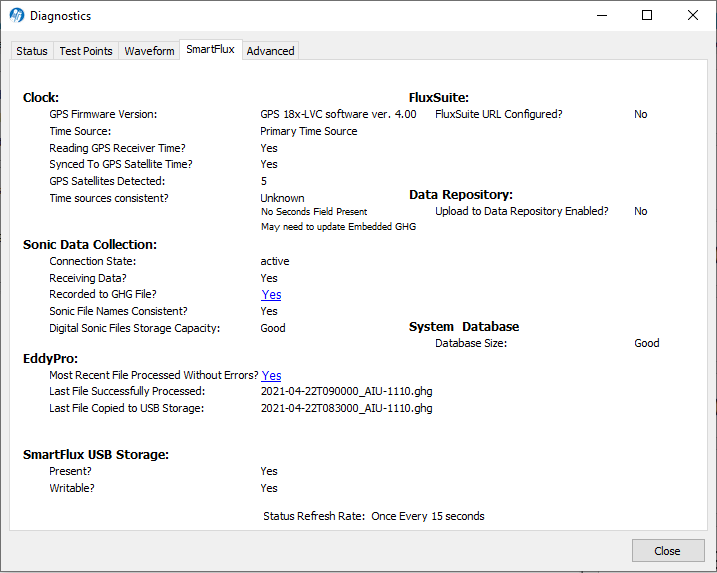Click the FluxSuite URL Configured? label
The width and height of the screenshot is (717, 573).
(498, 114)
